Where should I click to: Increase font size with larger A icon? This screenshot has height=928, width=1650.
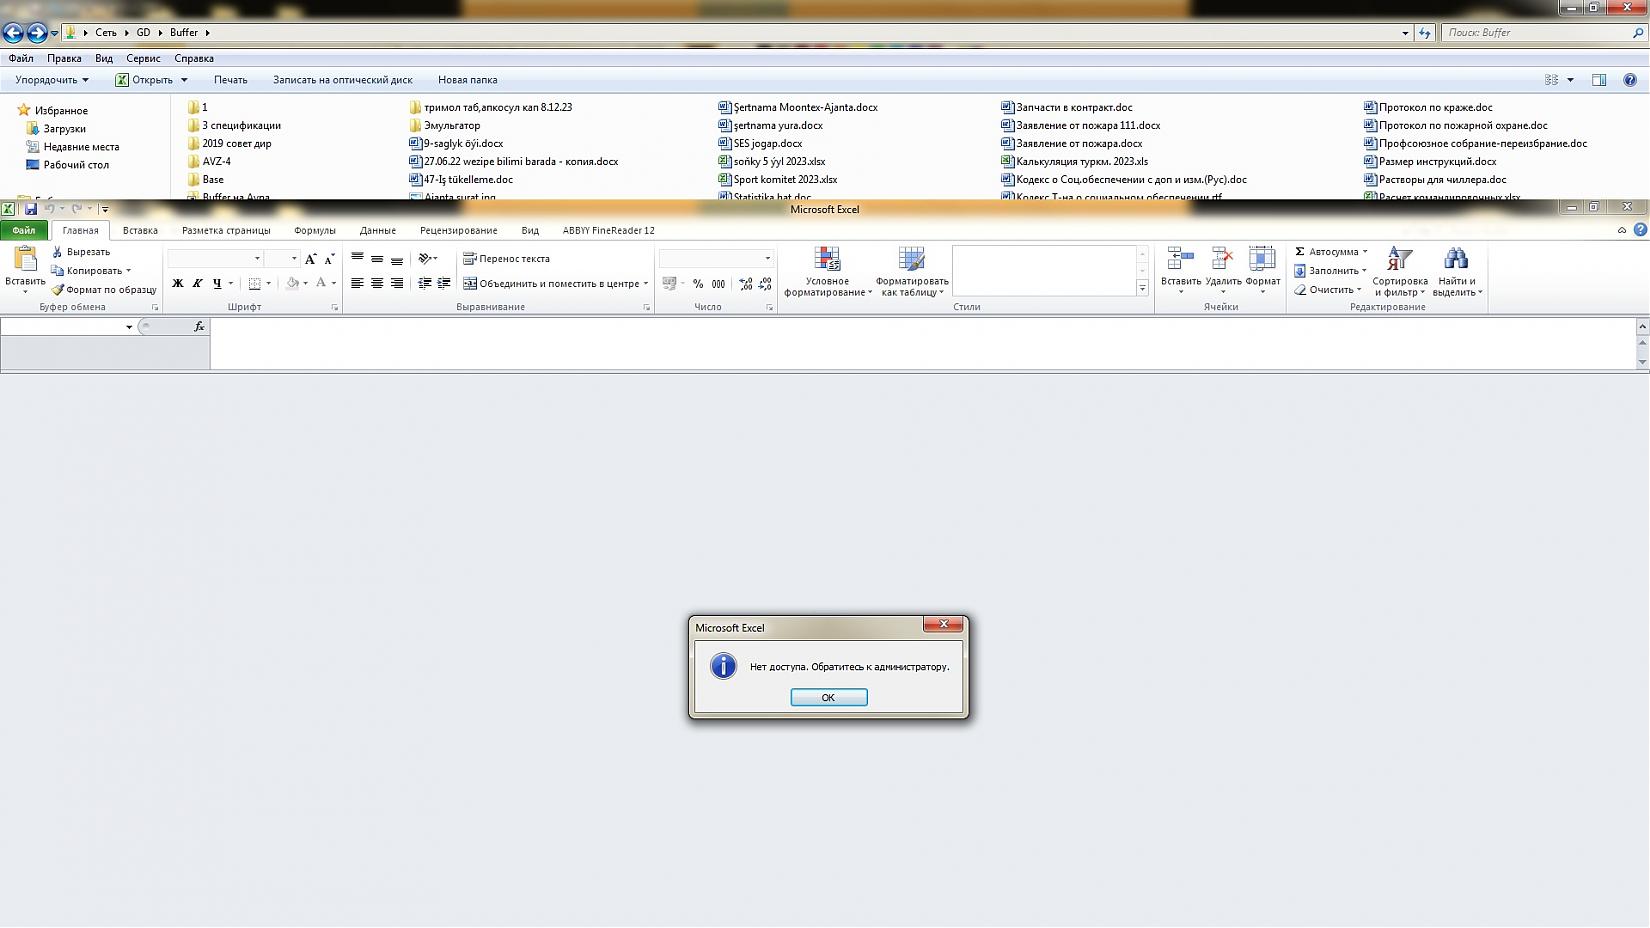tap(311, 259)
